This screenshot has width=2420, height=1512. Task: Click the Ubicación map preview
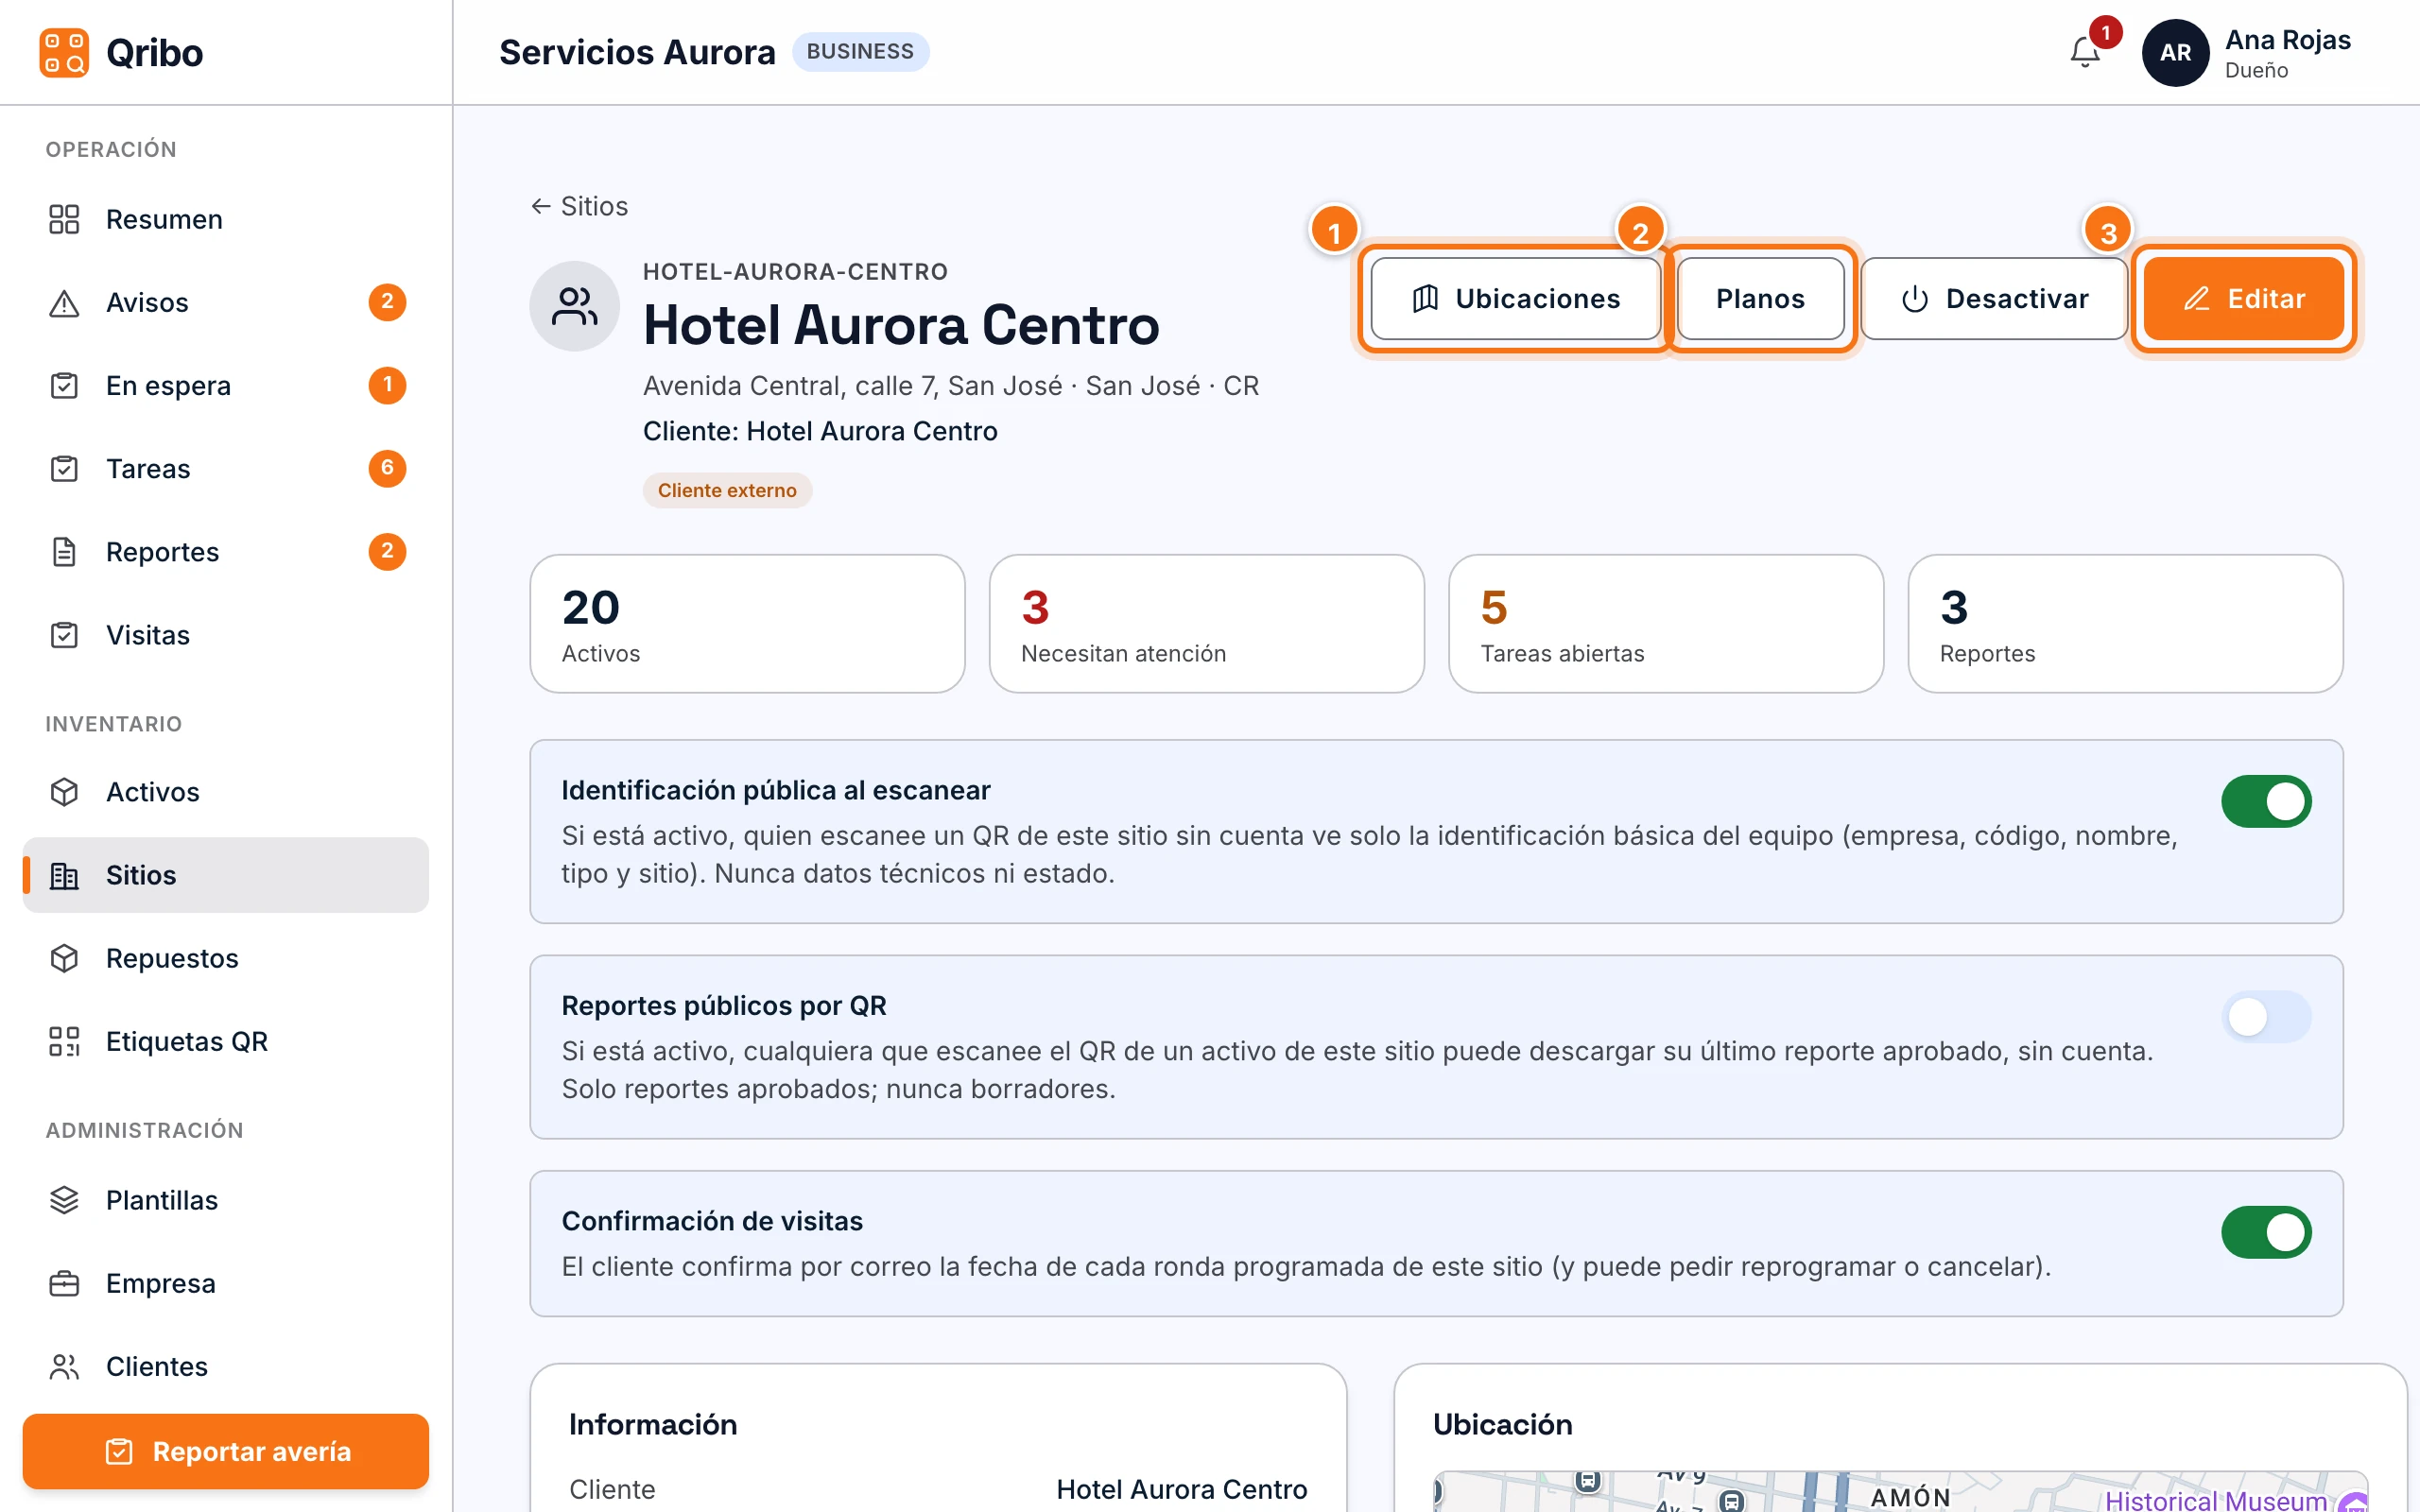point(1900,1491)
